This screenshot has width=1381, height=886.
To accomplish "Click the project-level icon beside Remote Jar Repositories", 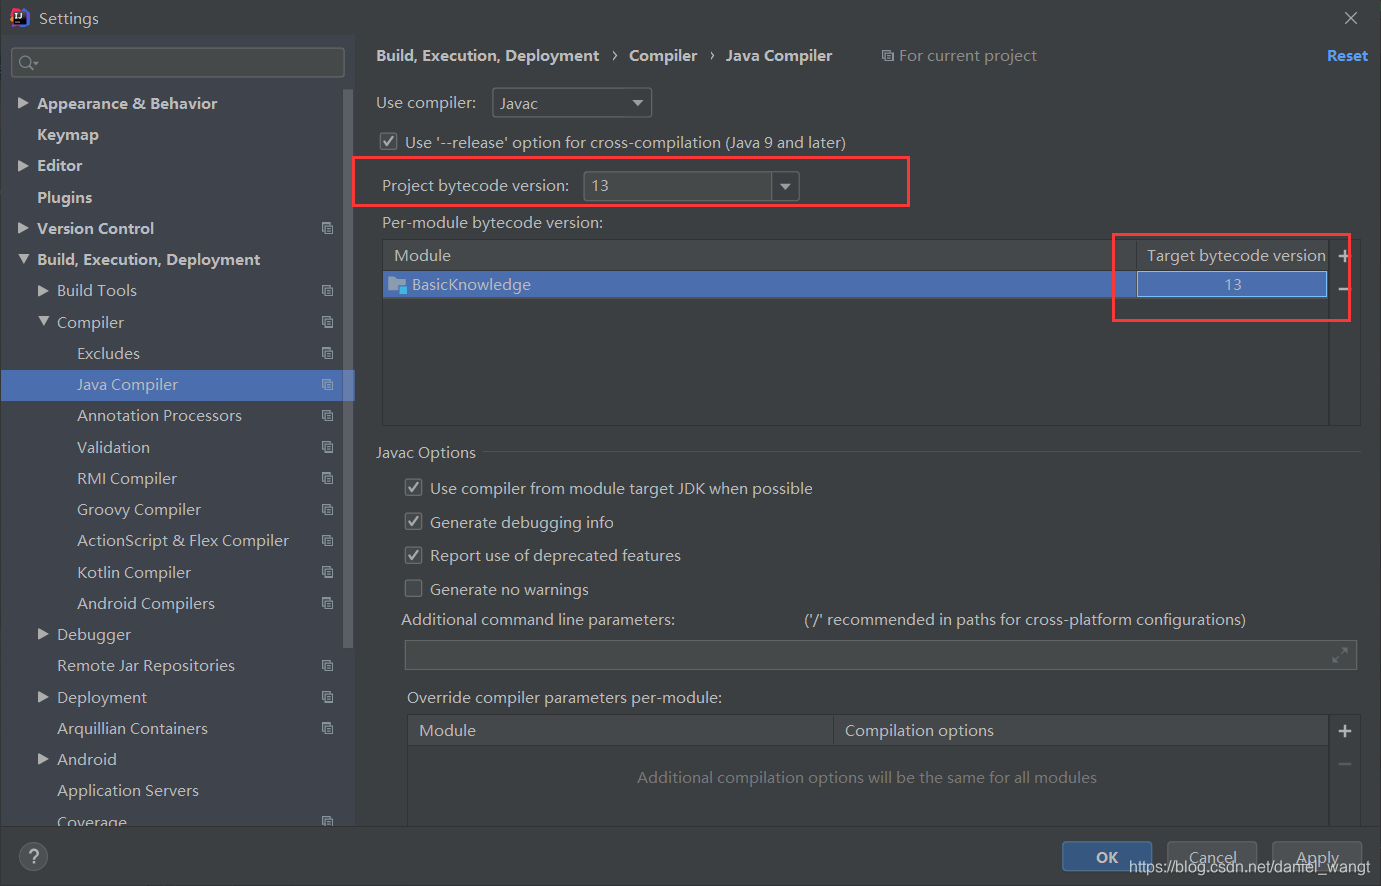I will pos(327,665).
